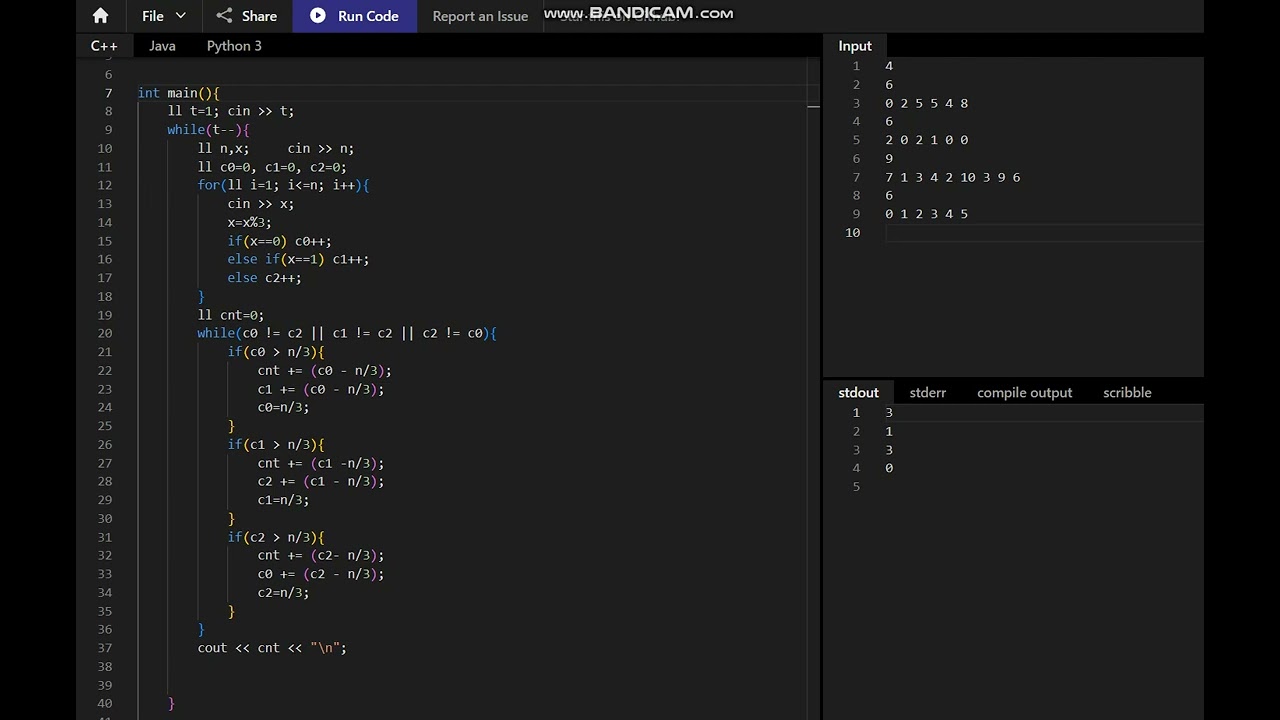Click input line '0 2 5 5 4 8'
Viewport: 1280px width, 720px height.
pyautogui.click(x=926, y=103)
